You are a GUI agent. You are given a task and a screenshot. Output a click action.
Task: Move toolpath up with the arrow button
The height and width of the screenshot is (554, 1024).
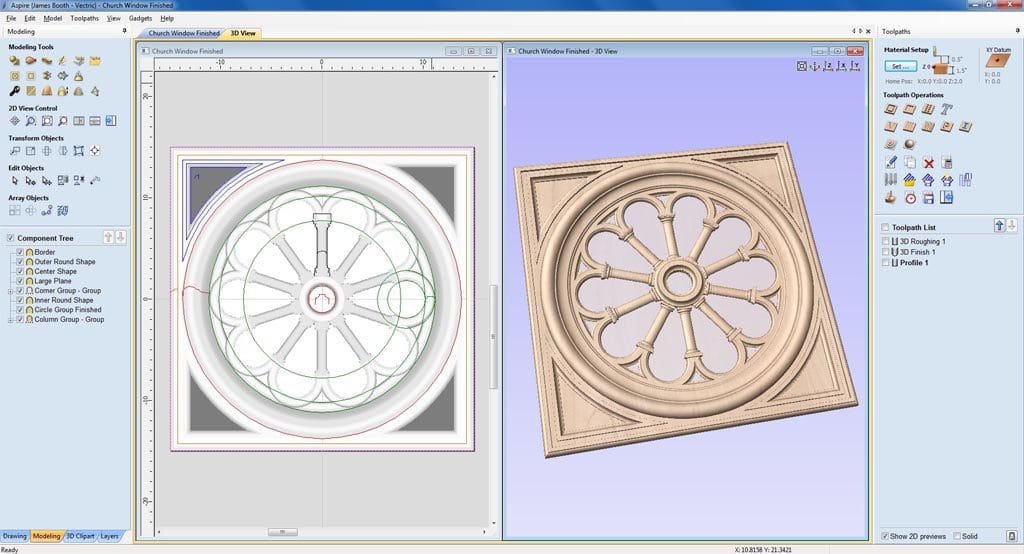[x=999, y=227]
